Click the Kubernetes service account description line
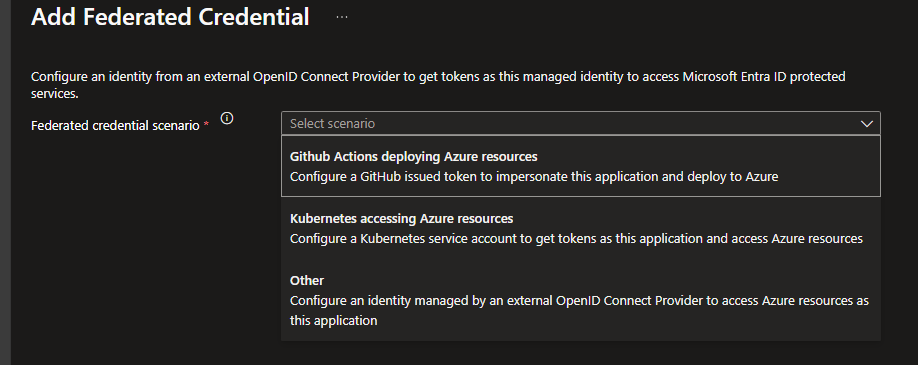The width and height of the screenshot is (918, 365). coord(576,238)
